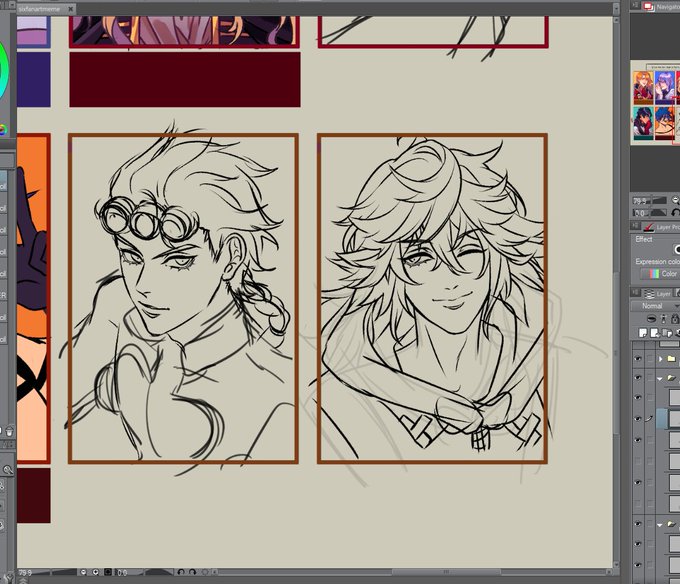
Task: Click tab icon right of Layer tab
Action: [677, 294]
